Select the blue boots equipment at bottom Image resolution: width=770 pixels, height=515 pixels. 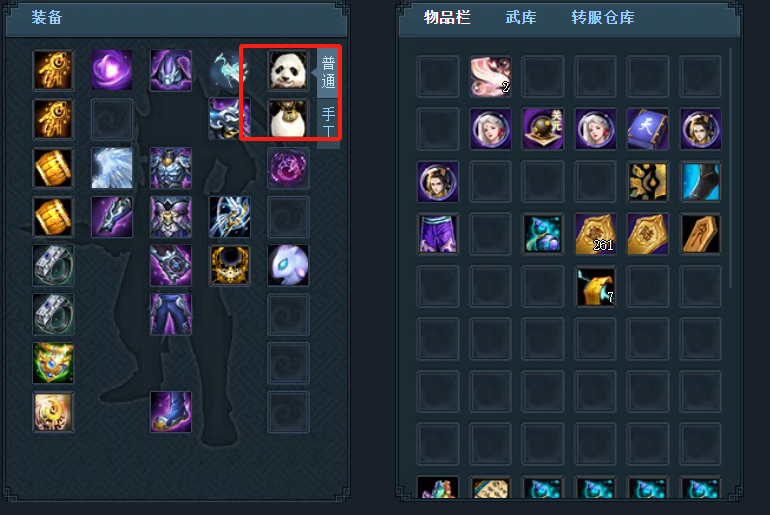(170, 411)
